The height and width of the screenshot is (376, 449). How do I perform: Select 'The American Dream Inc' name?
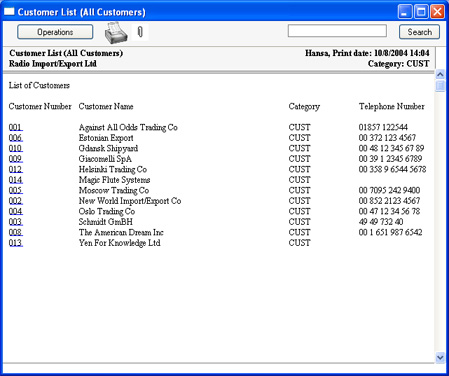(121, 232)
